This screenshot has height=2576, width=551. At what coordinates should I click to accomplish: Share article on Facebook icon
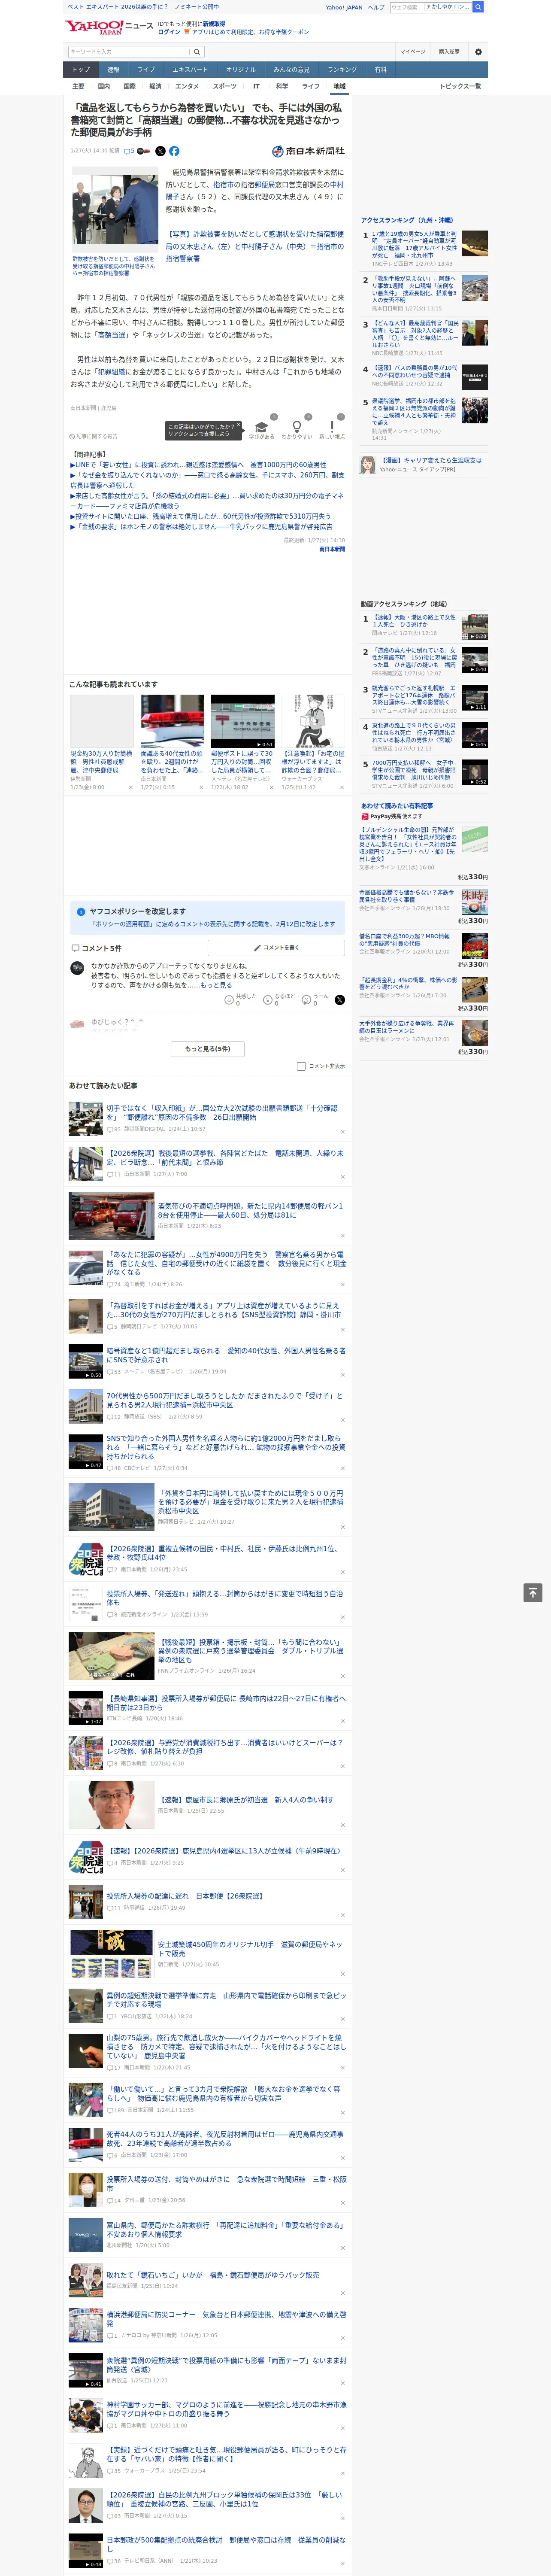tap(174, 151)
